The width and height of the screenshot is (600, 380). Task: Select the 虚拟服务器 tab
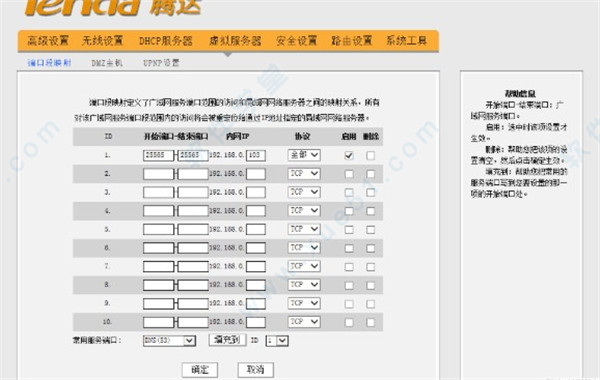coord(235,41)
